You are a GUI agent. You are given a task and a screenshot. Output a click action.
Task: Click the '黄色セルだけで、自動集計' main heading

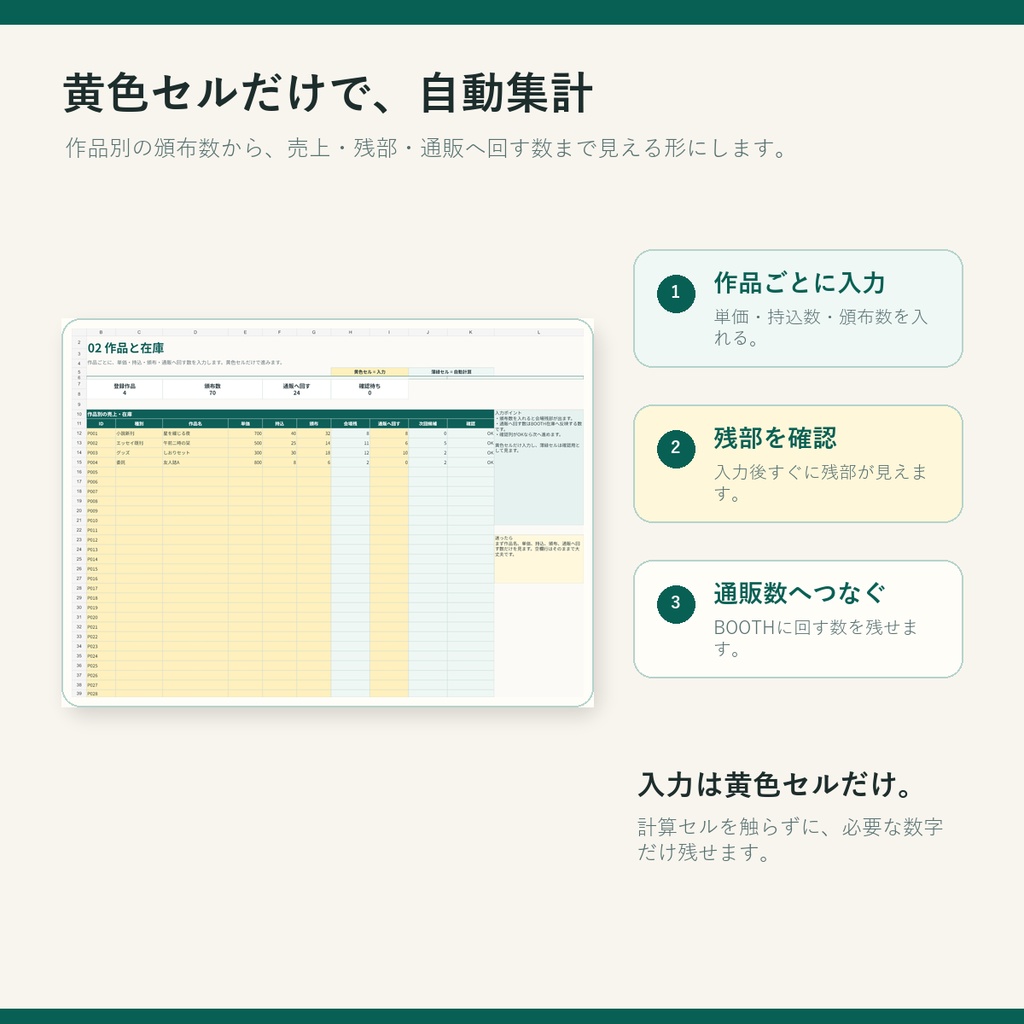pyautogui.click(x=328, y=93)
